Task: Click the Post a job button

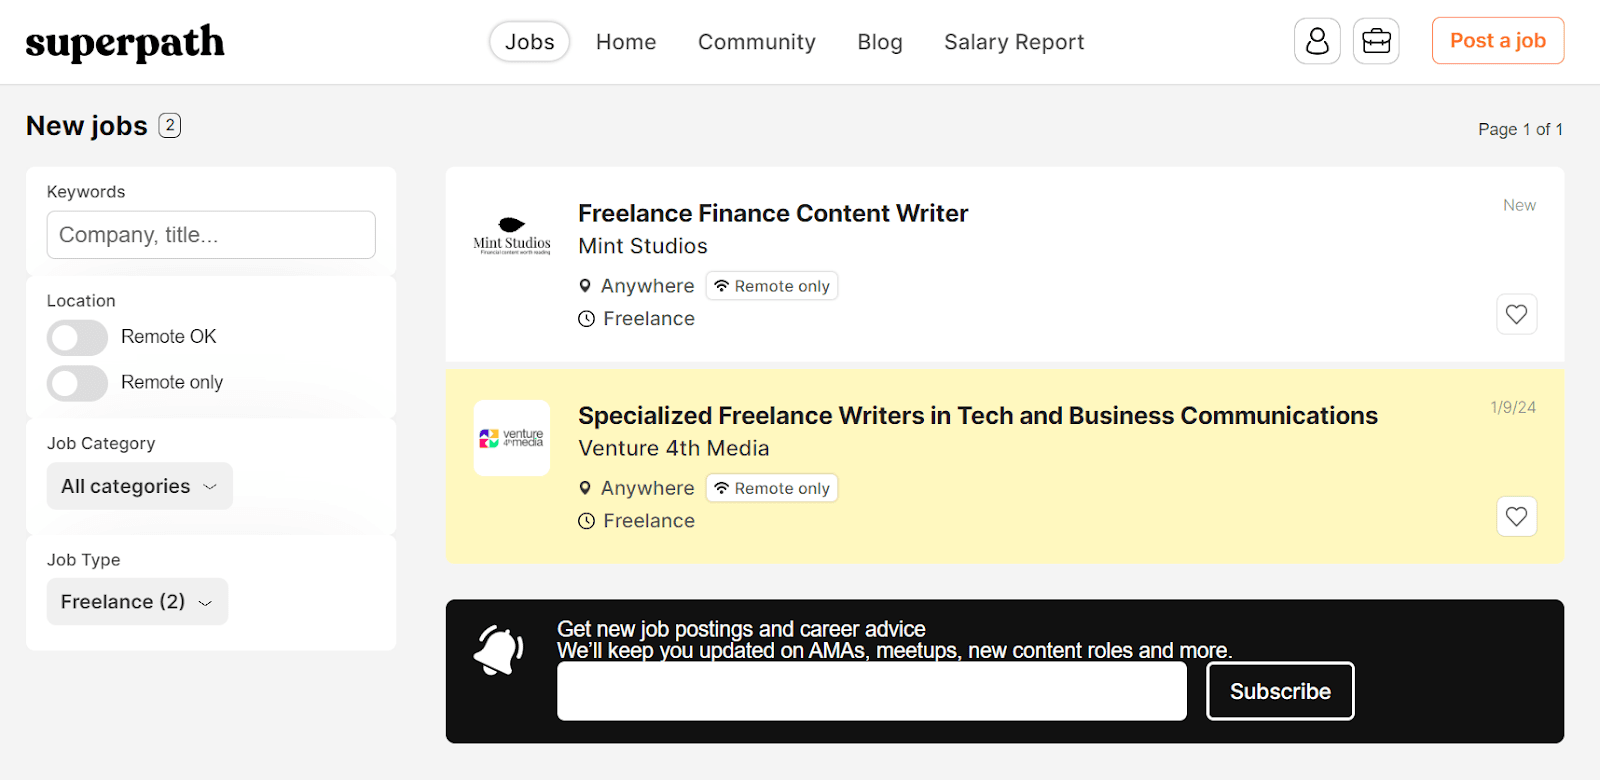Action: pyautogui.click(x=1498, y=41)
